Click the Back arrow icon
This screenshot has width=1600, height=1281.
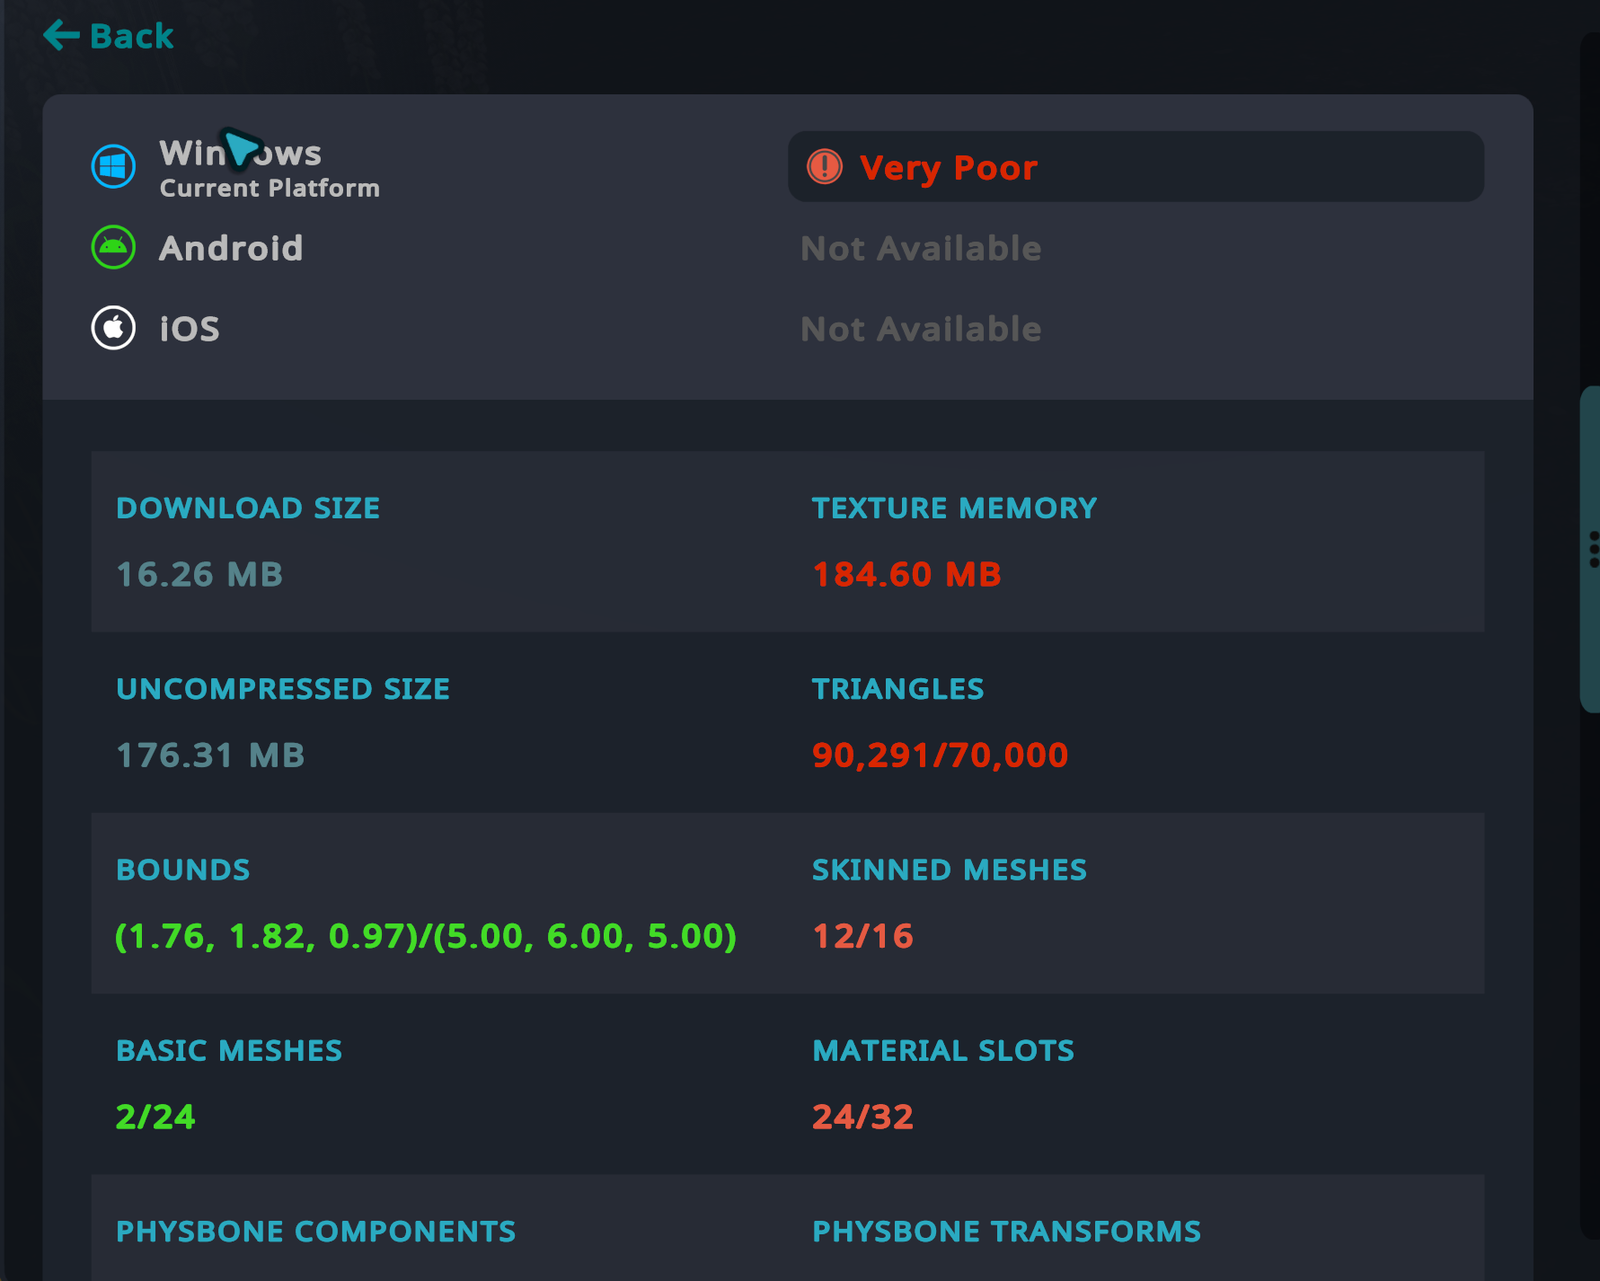[61, 35]
